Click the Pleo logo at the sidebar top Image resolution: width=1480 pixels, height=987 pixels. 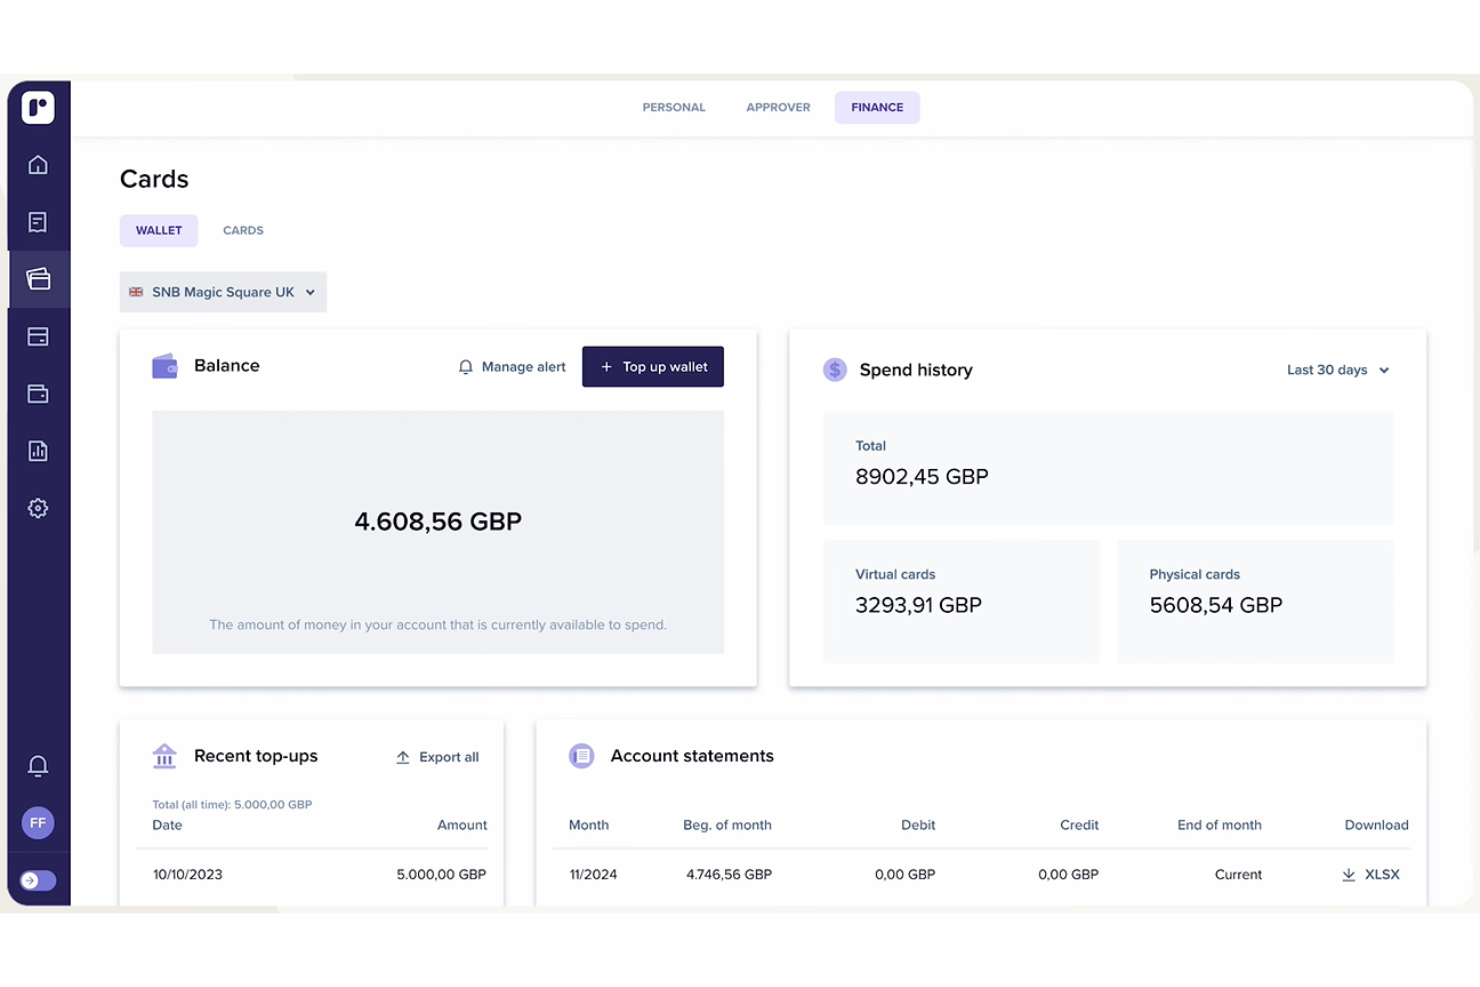tap(38, 107)
